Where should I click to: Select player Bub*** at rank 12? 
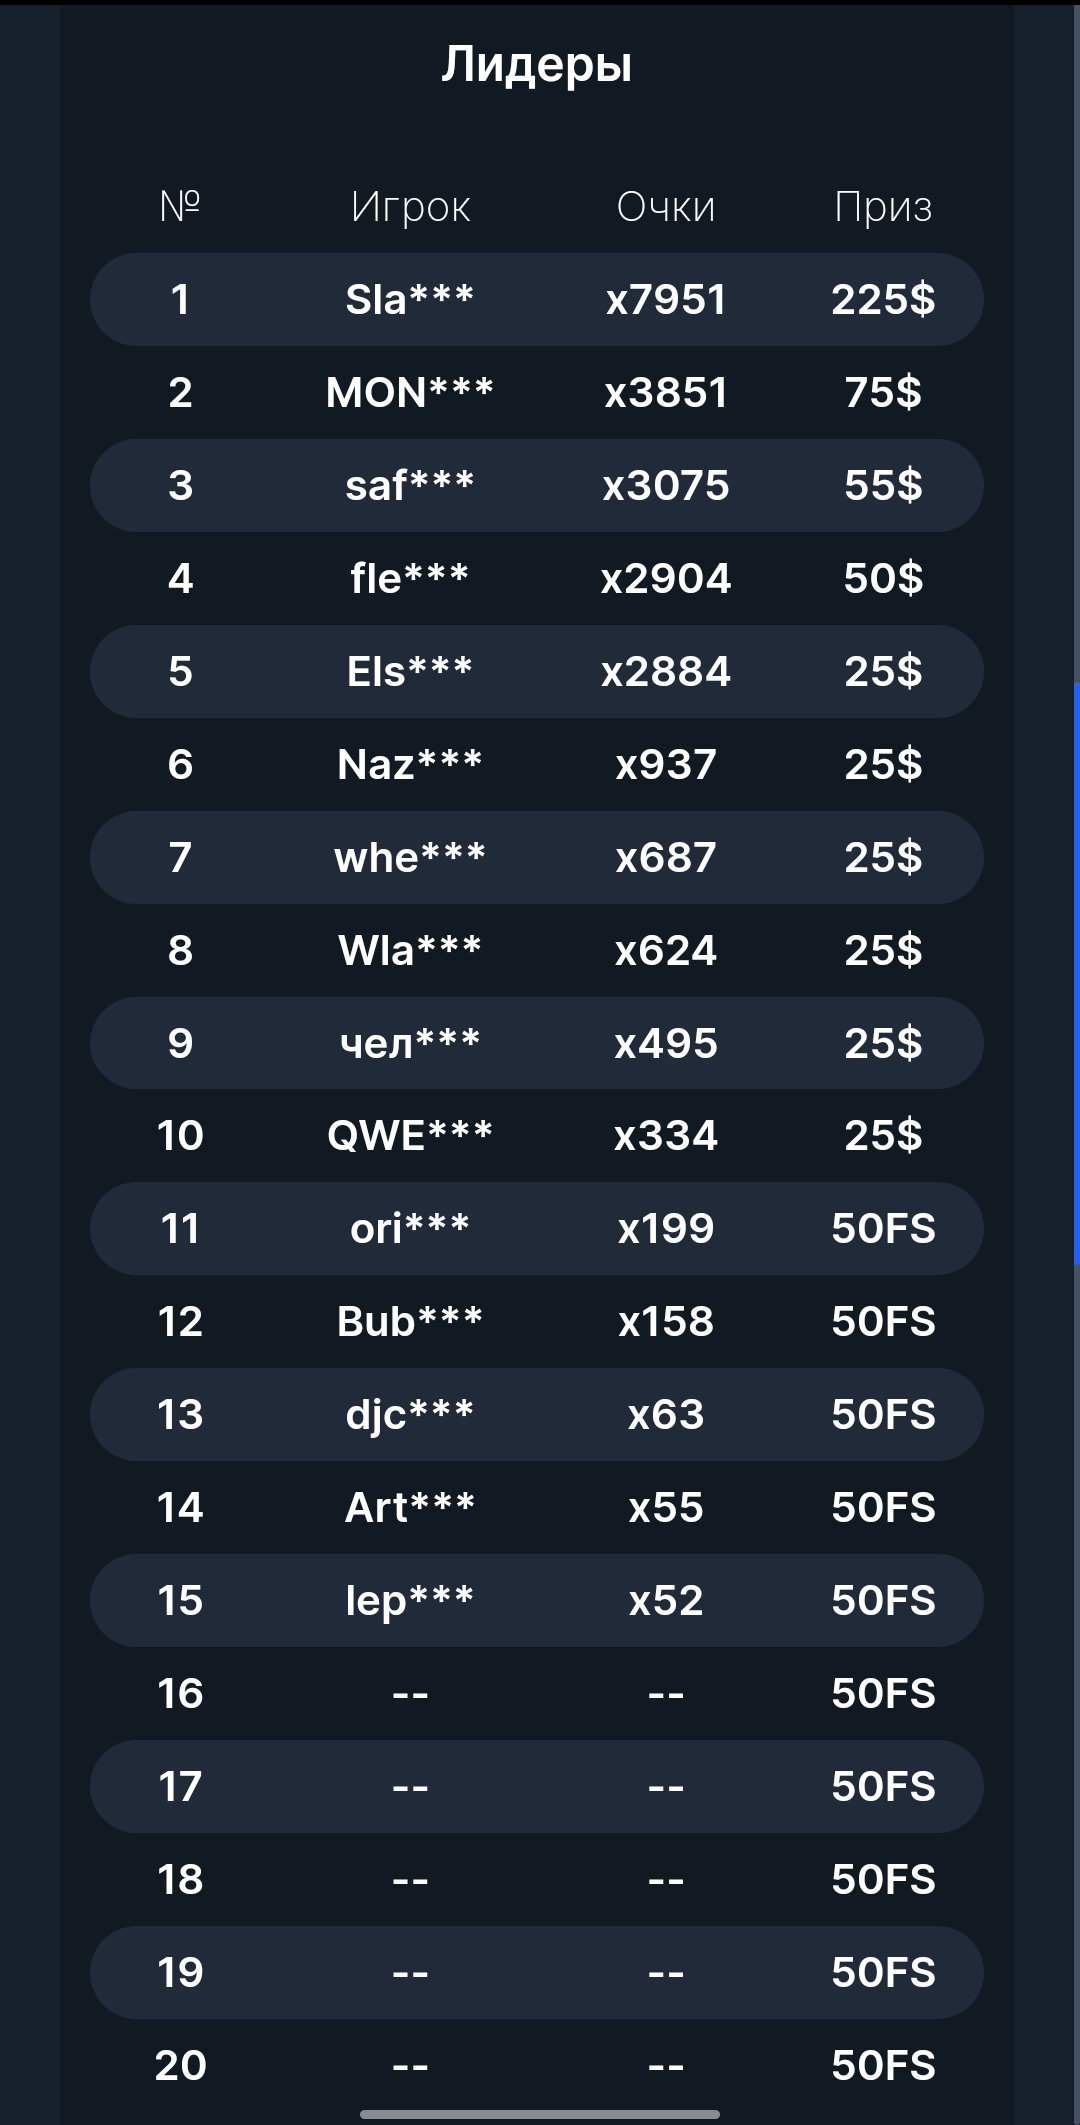(x=410, y=1321)
